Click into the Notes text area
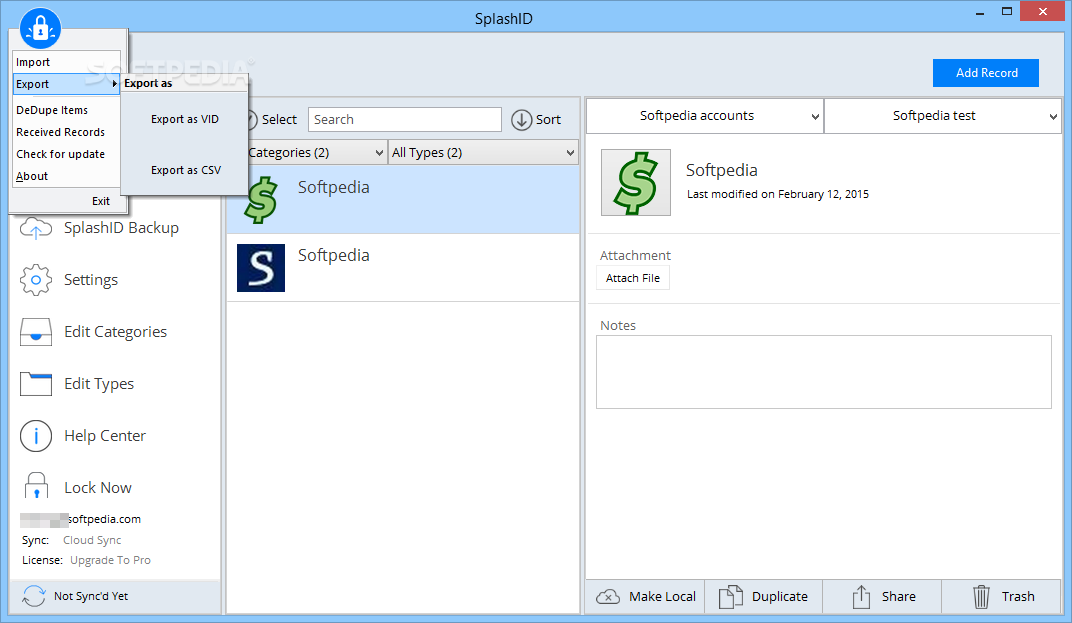Viewport: 1072px width, 623px height. pyautogui.click(x=824, y=372)
